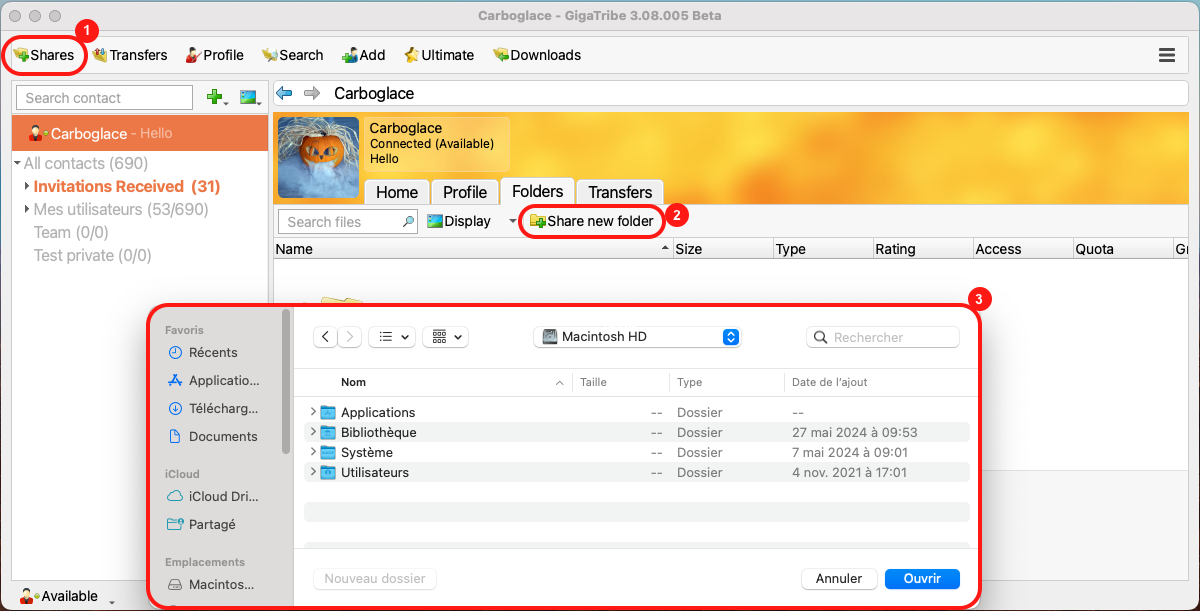Select Documents in Favoris sidebar

(x=222, y=436)
